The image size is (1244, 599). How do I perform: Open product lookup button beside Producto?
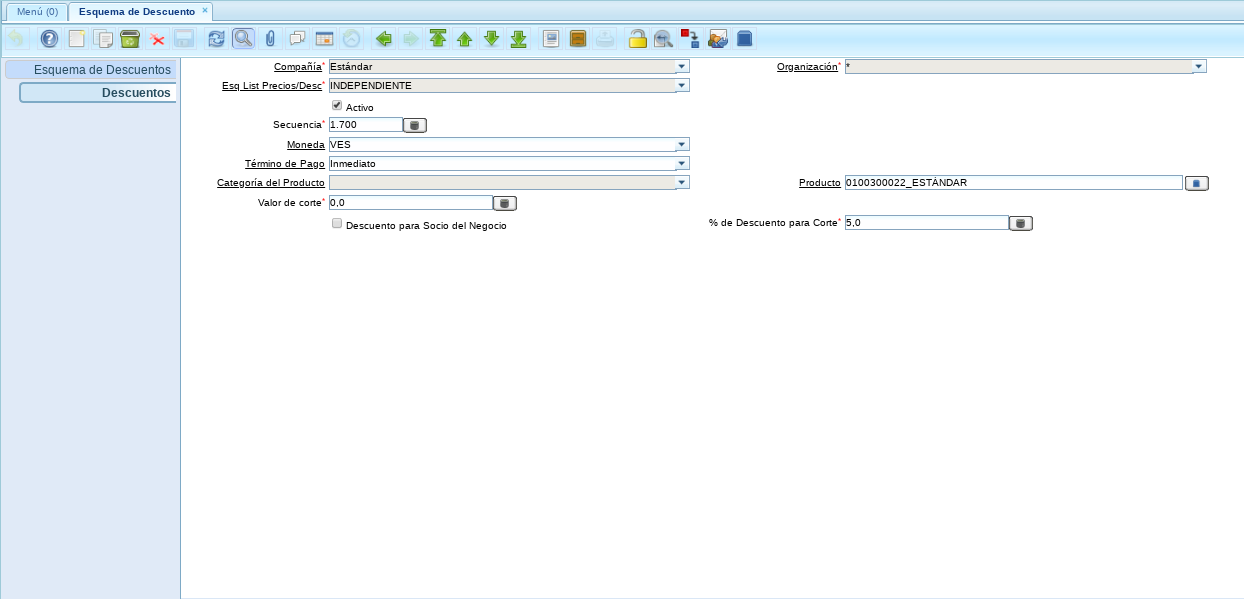point(1197,183)
